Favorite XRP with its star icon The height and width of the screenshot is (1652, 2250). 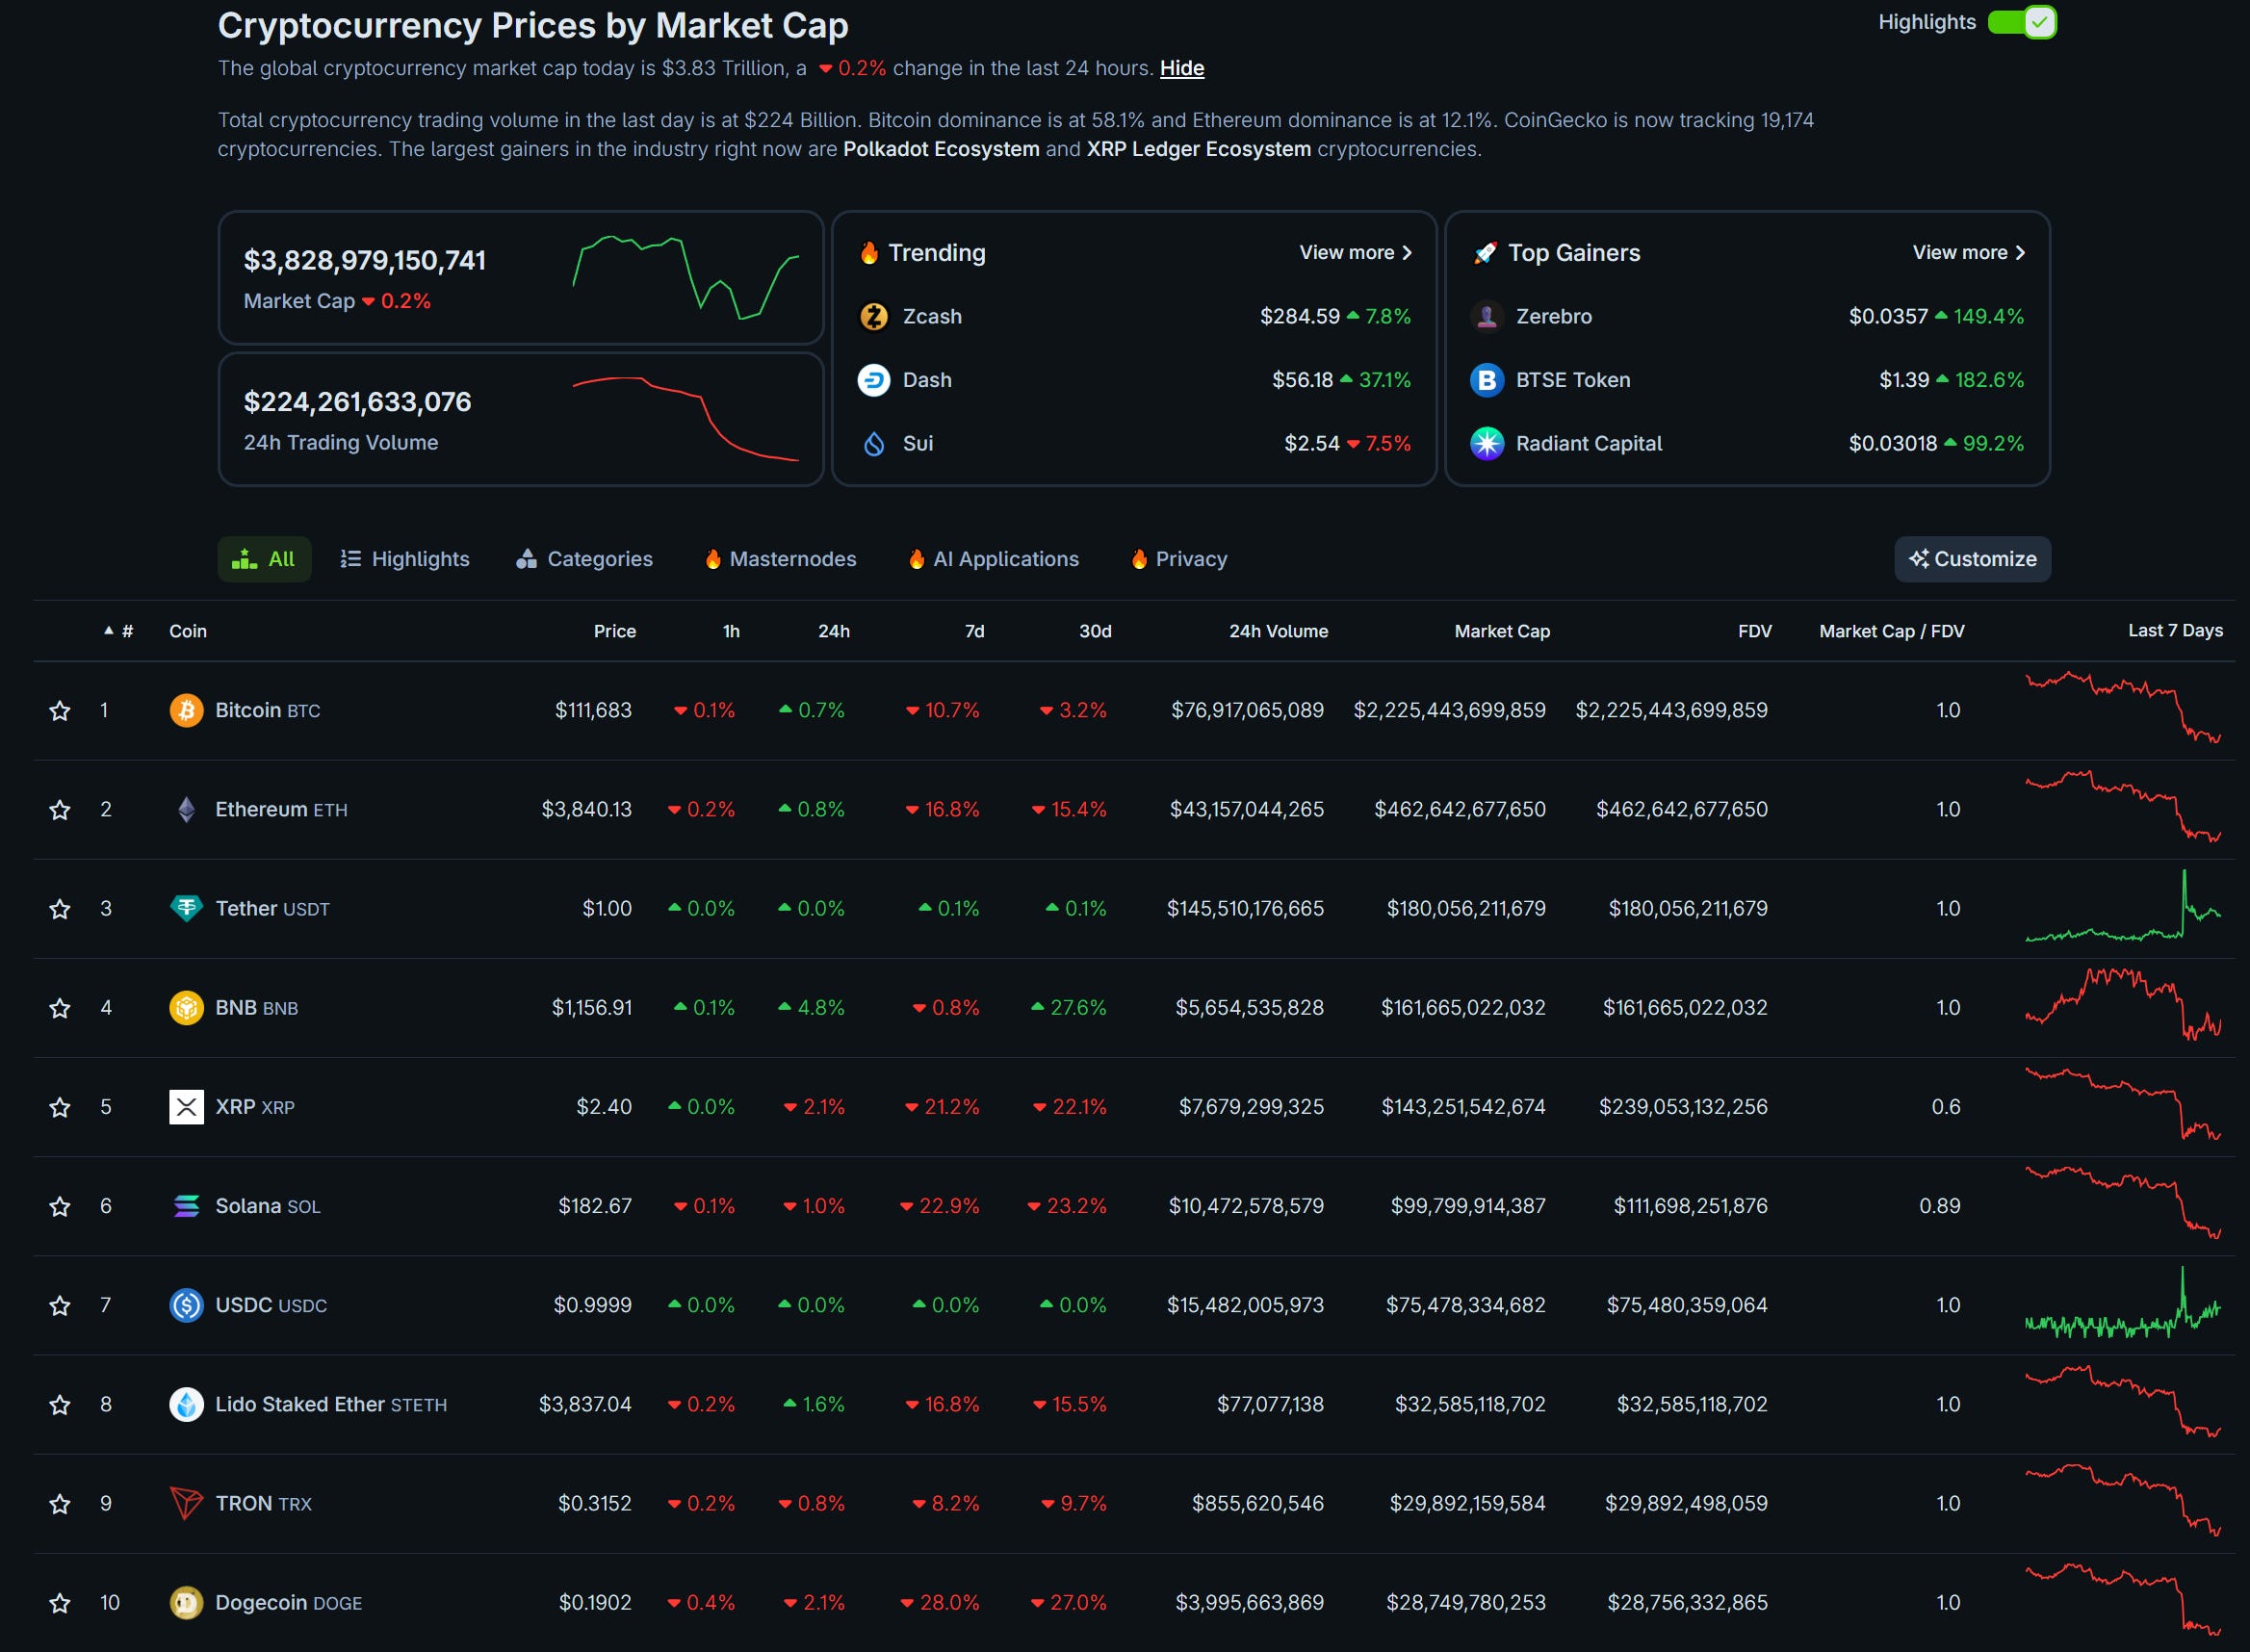point(60,1107)
